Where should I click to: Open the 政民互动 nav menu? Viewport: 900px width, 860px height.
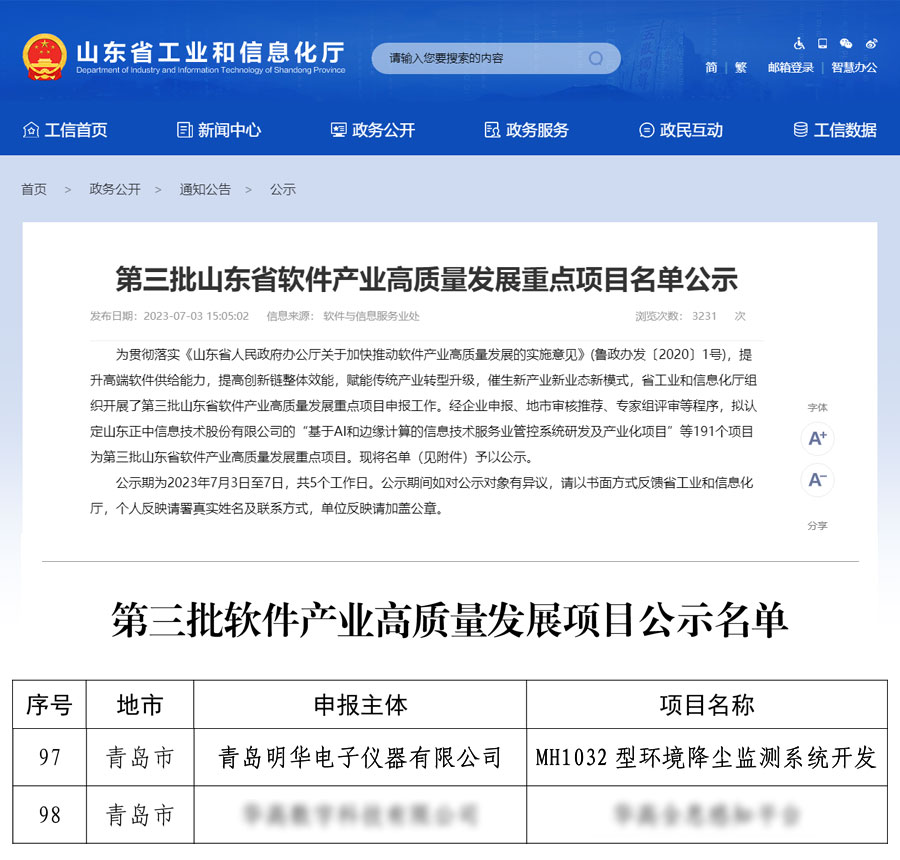(x=681, y=130)
